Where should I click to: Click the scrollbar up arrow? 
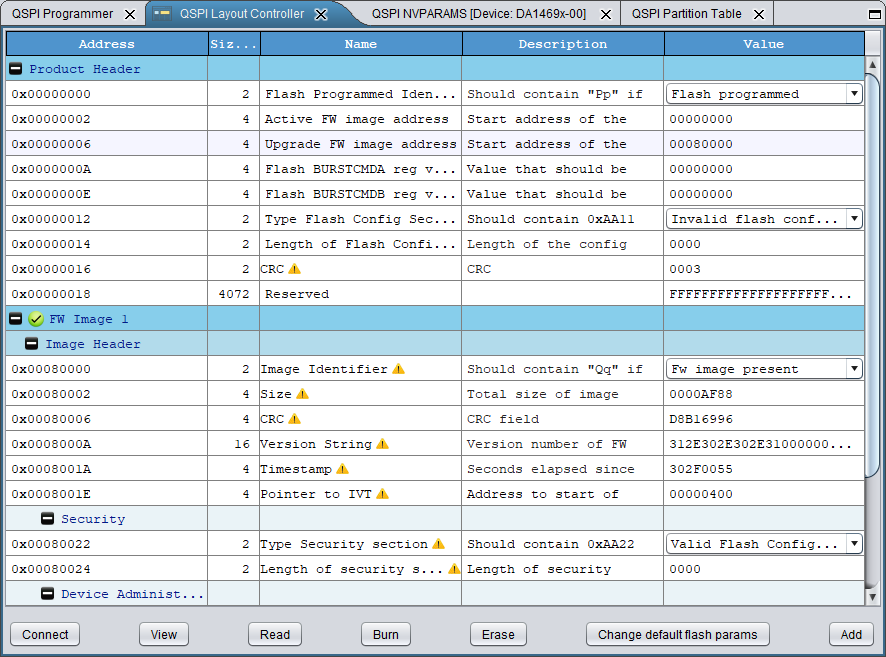(x=872, y=65)
